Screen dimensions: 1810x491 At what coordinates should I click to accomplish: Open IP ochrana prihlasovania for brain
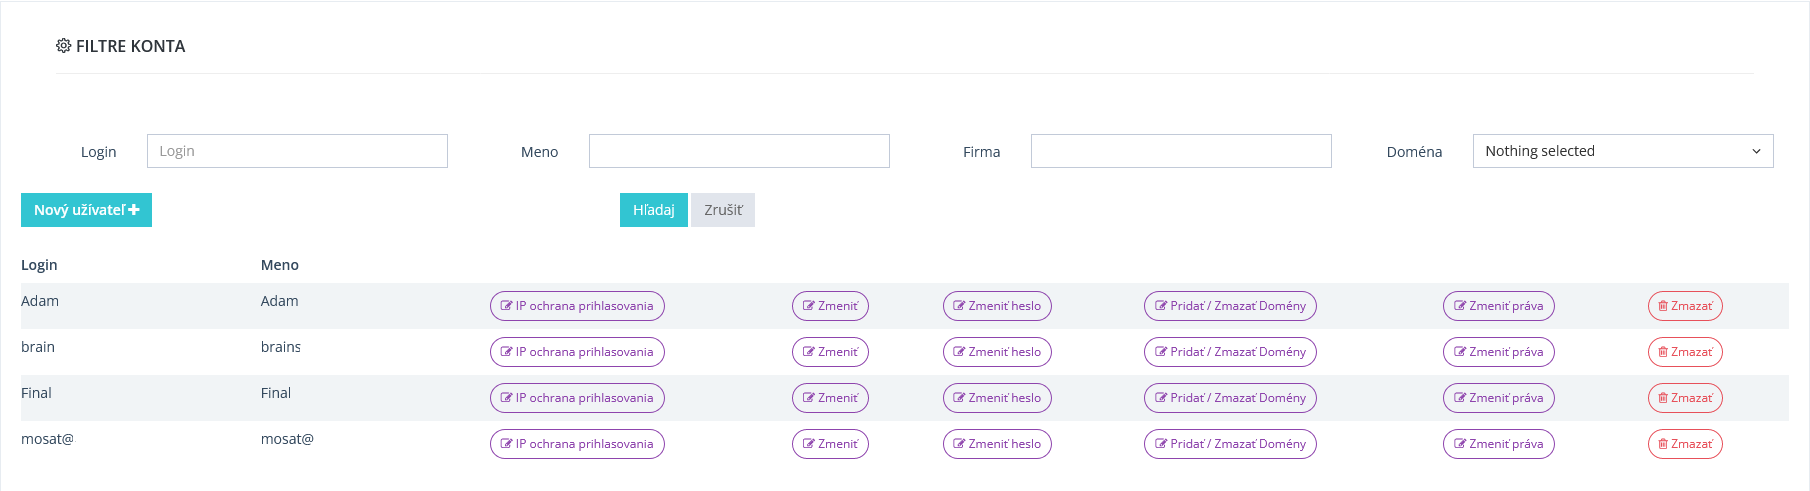point(577,352)
